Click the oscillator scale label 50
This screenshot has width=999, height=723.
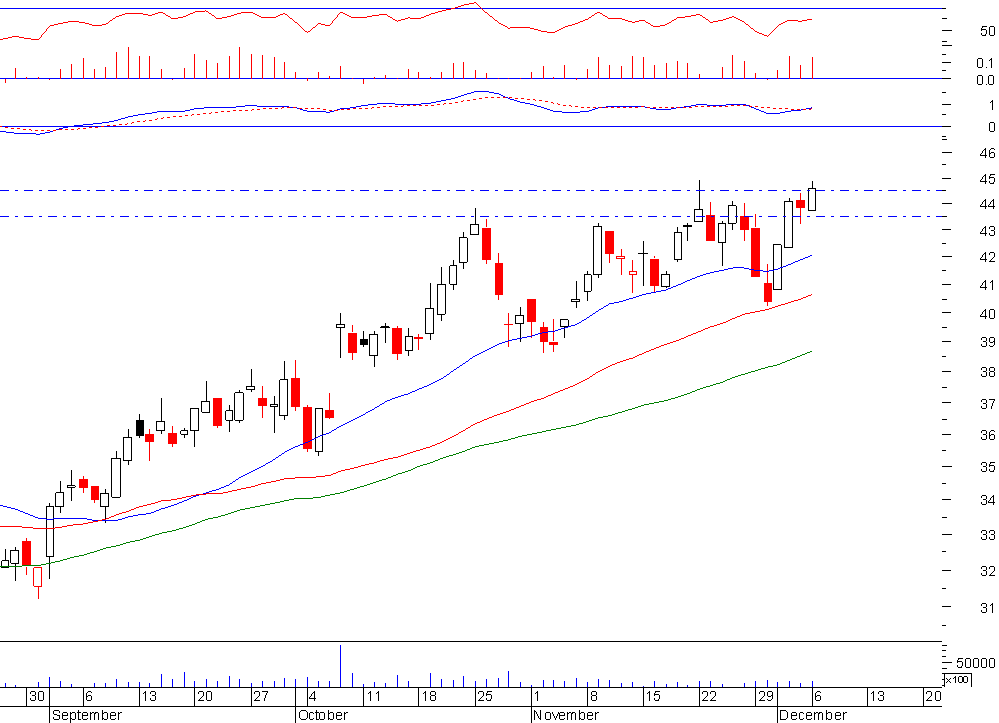[987, 31]
